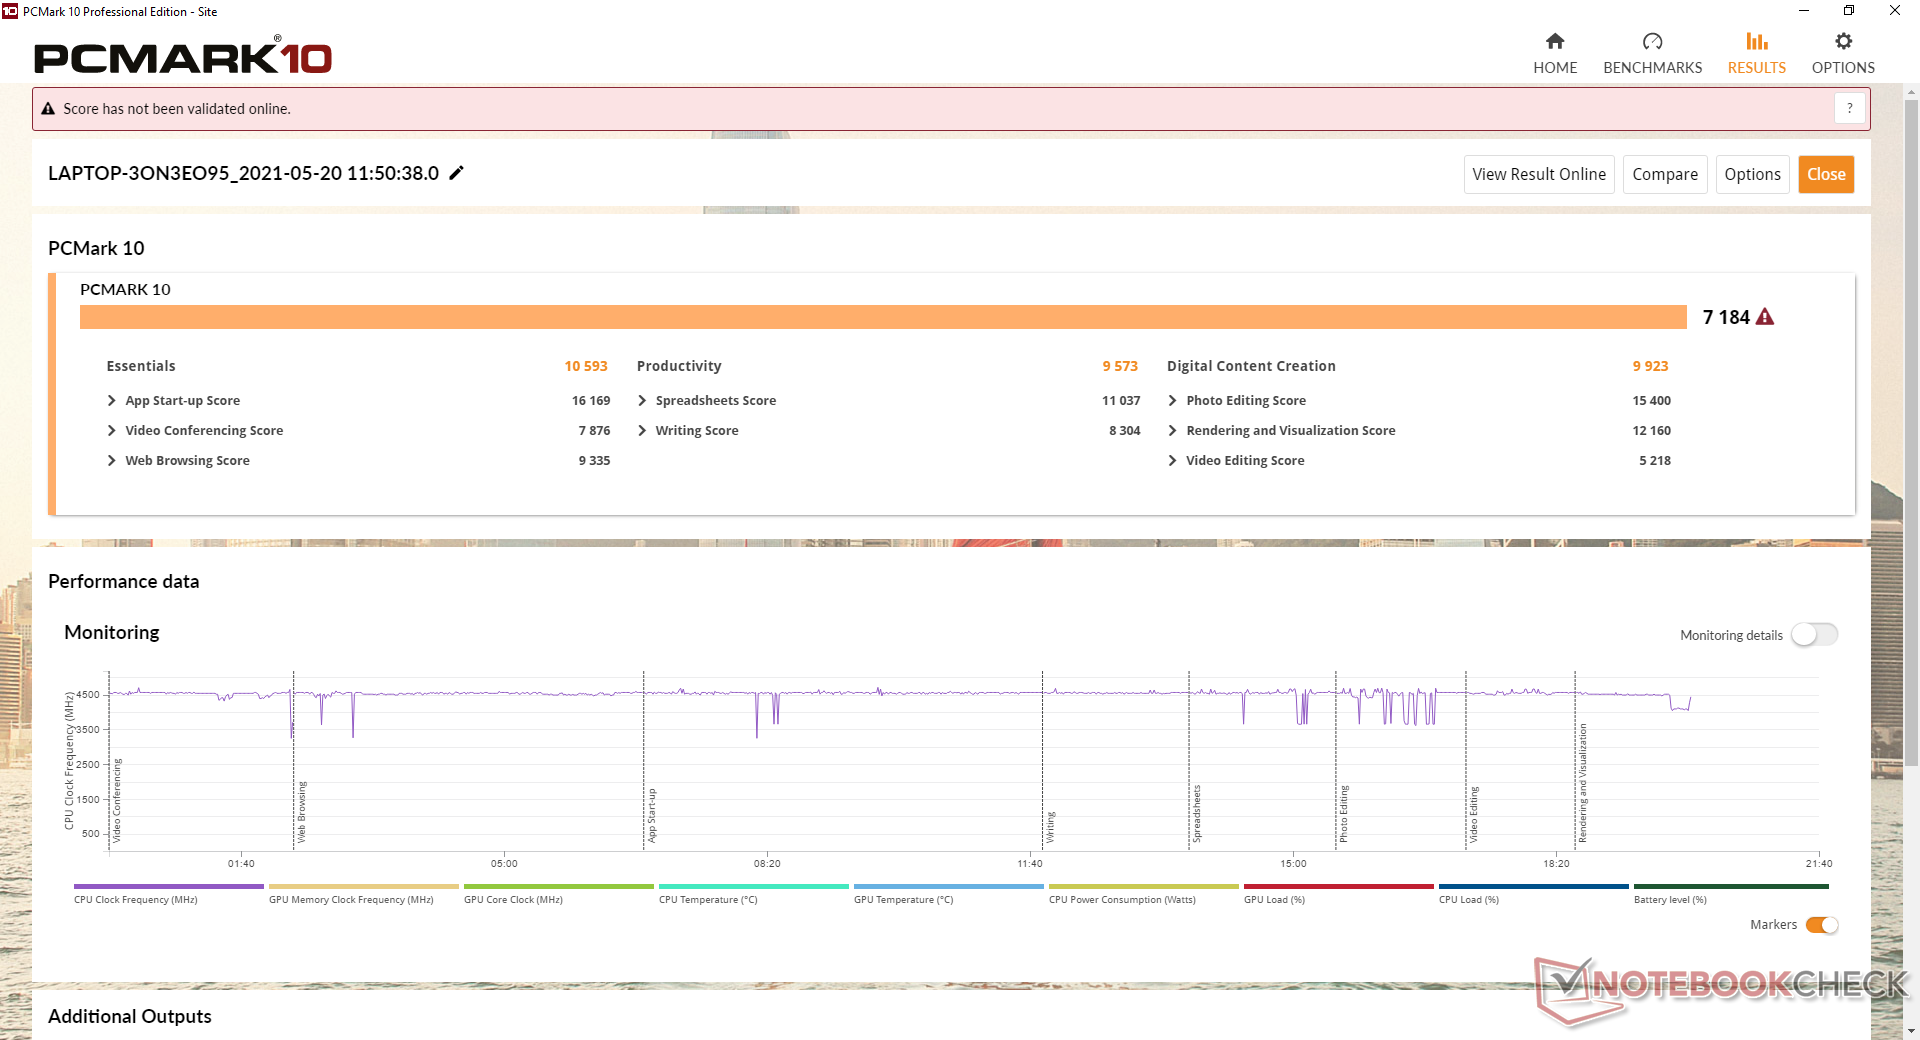Image resolution: width=1920 pixels, height=1040 pixels.
Task: Click the Essentials score 10 593
Action: tap(586, 366)
